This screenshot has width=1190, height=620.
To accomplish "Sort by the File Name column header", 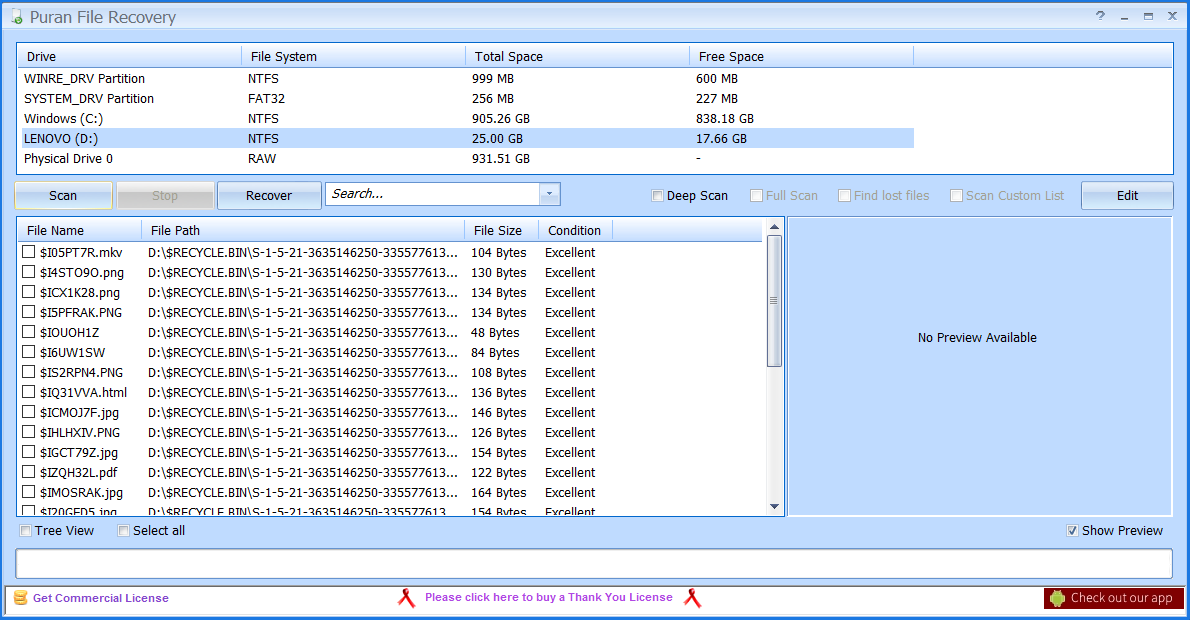I will (x=79, y=230).
